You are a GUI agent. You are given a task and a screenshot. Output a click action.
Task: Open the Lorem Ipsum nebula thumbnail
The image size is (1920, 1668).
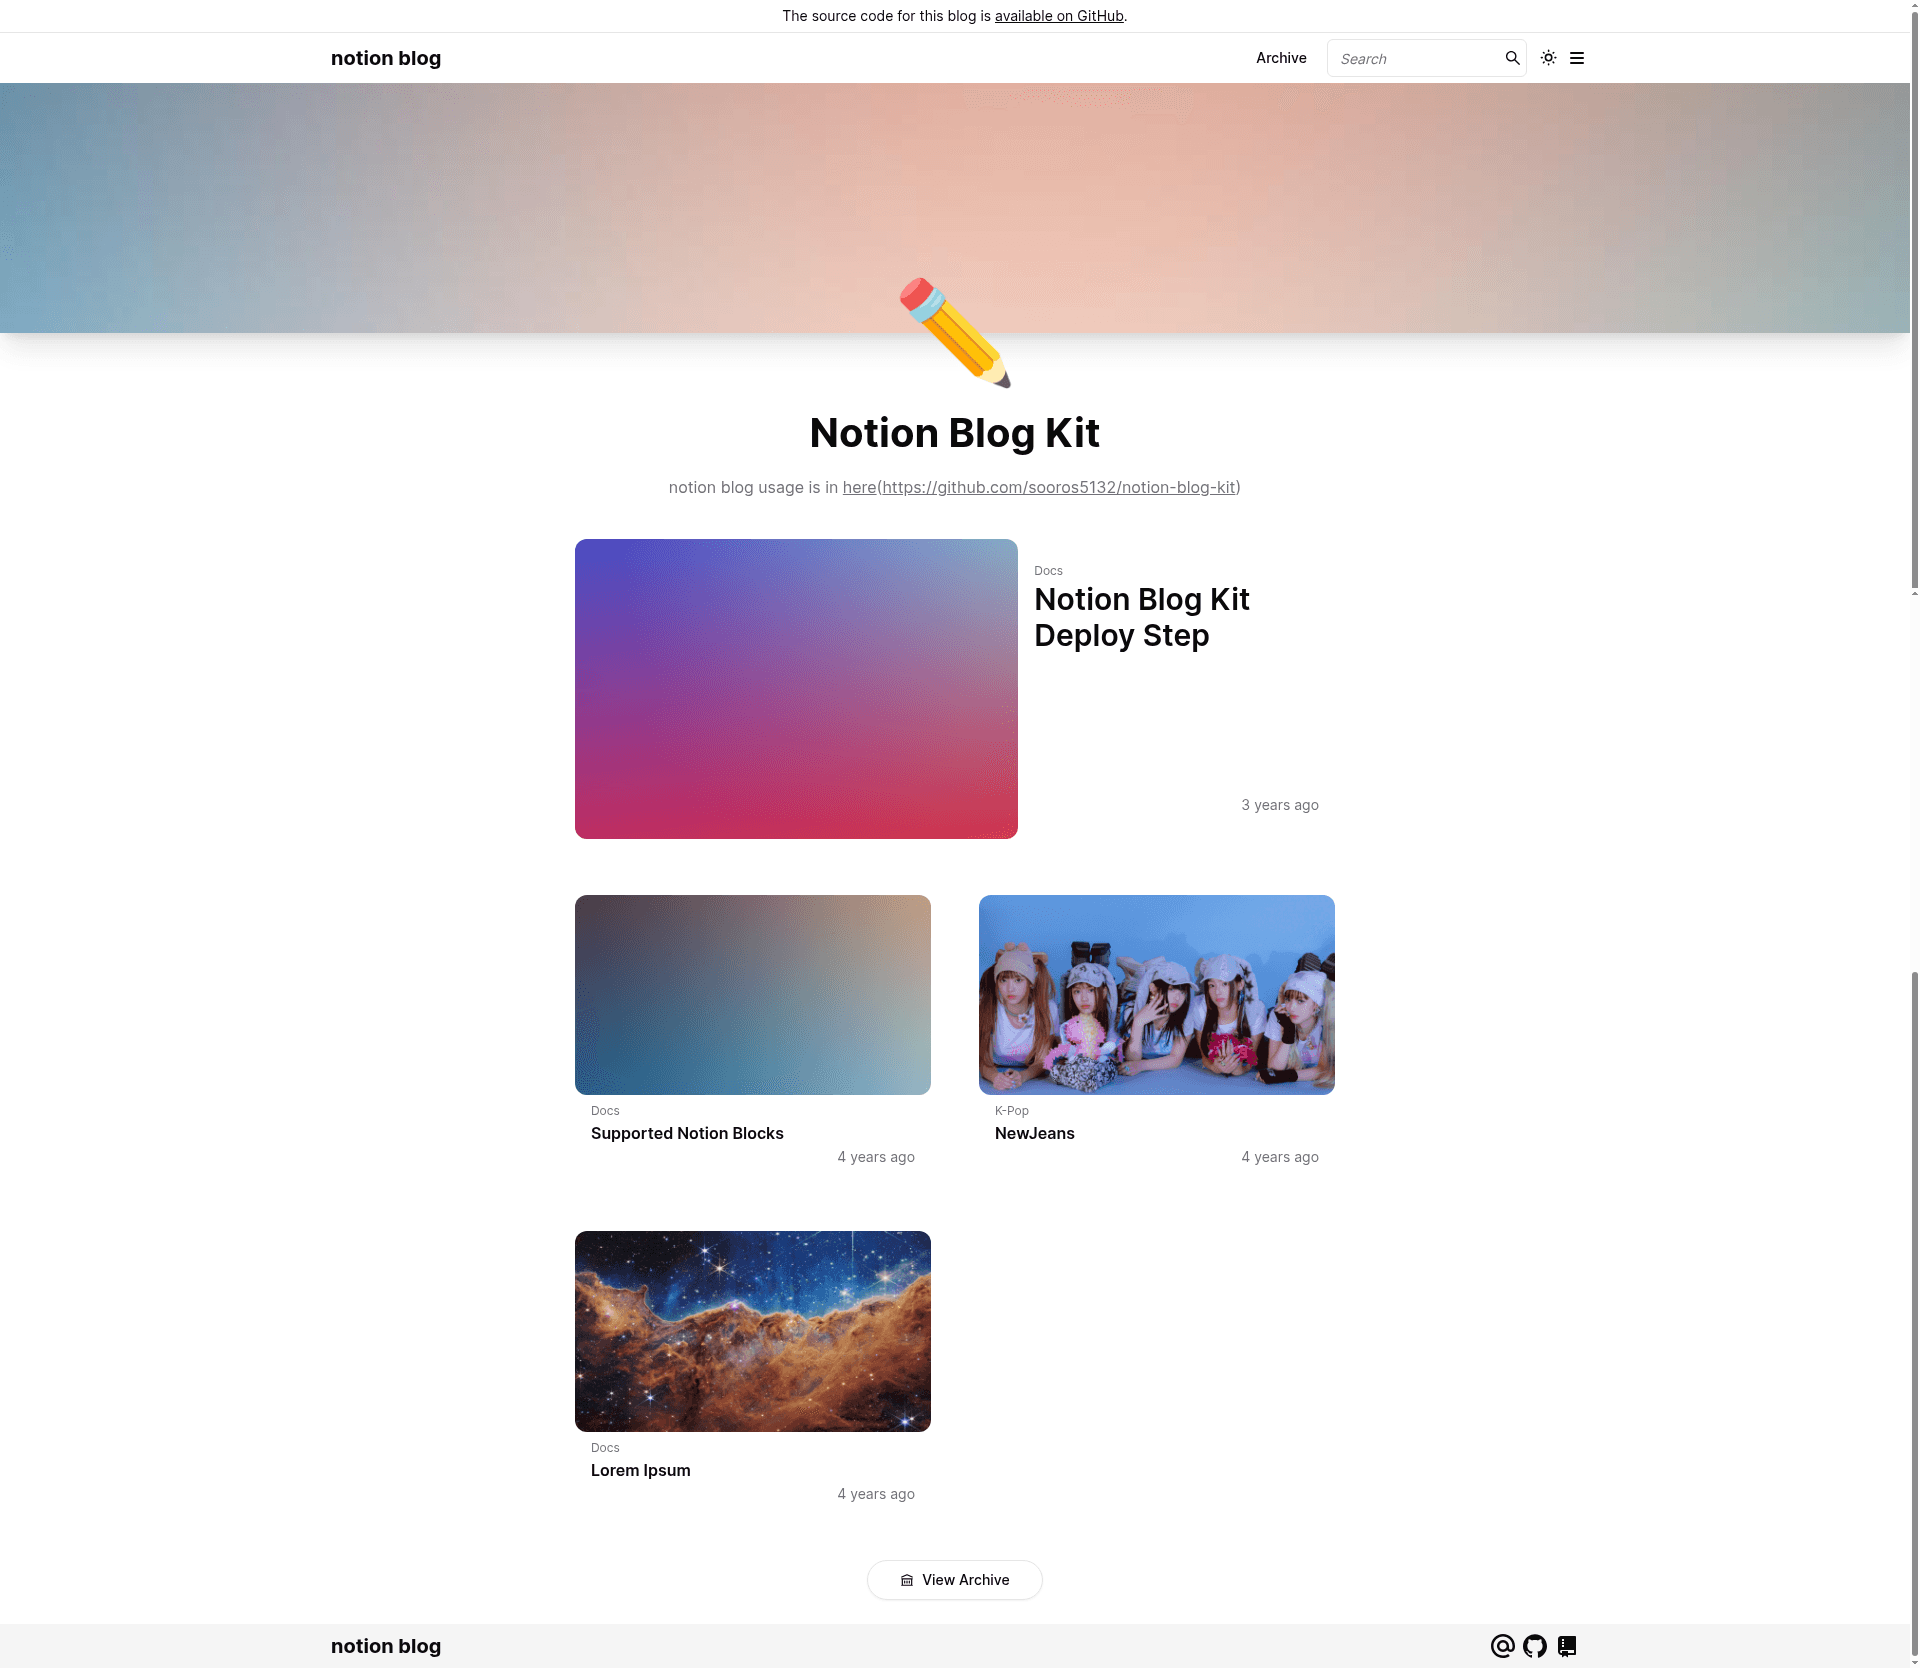(x=753, y=1331)
